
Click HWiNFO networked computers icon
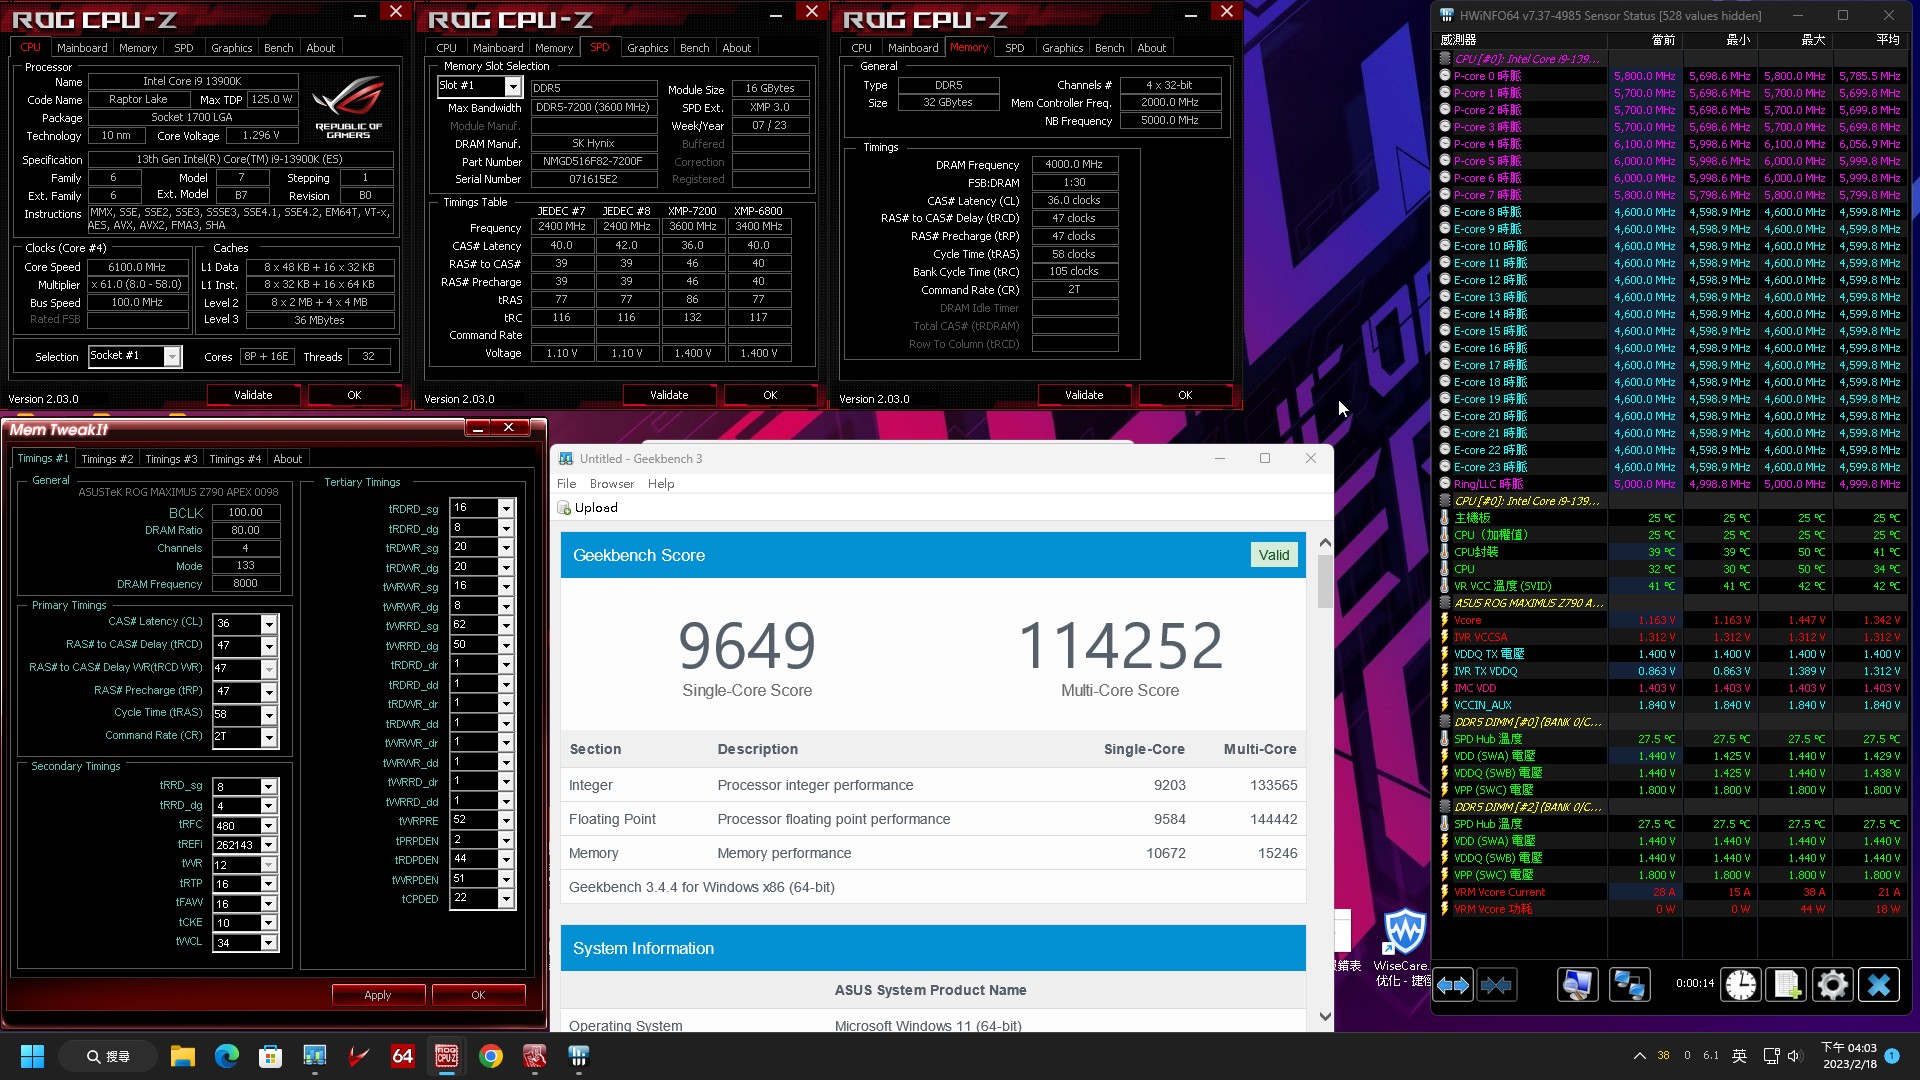tap(1629, 985)
